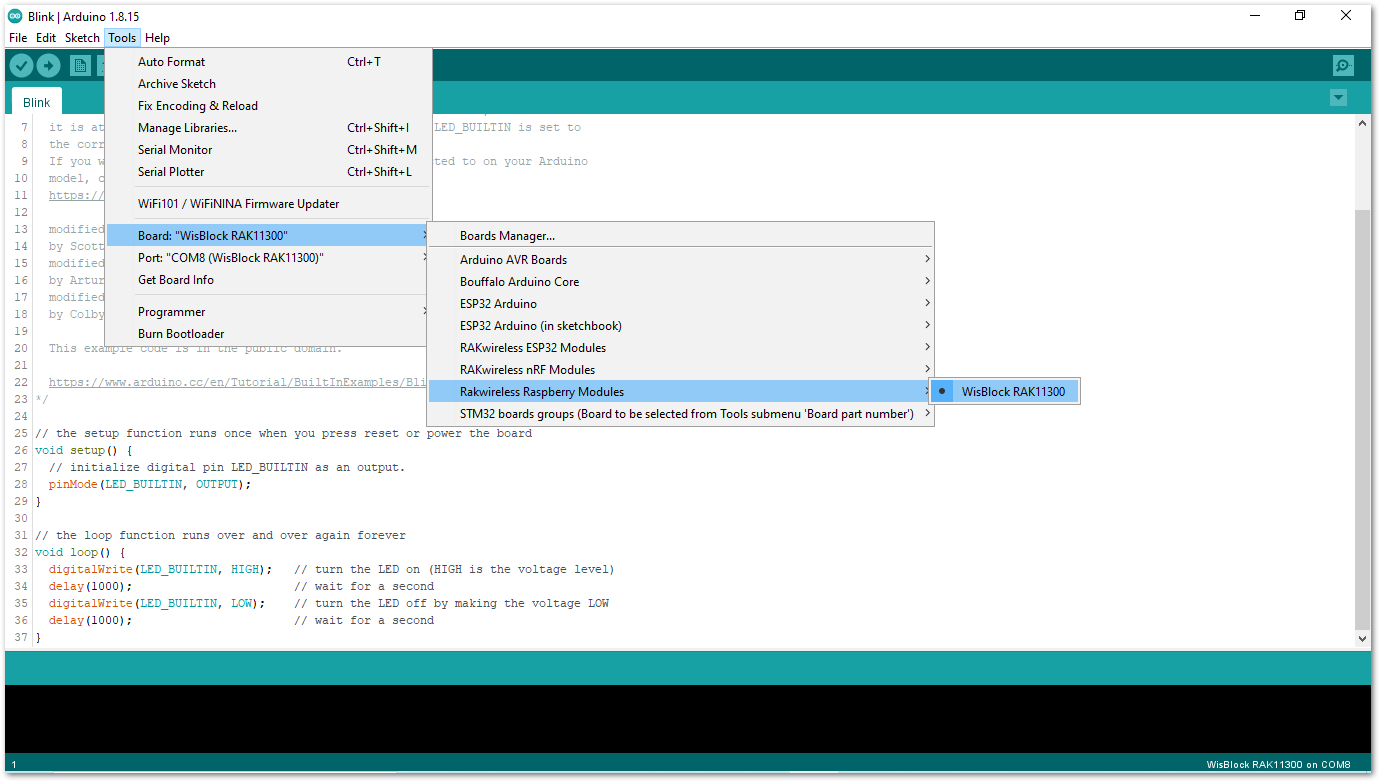Image resolution: width=1380 pixels, height=782 pixels.
Task: Open Boards Manager... entry
Action: [681, 236]
